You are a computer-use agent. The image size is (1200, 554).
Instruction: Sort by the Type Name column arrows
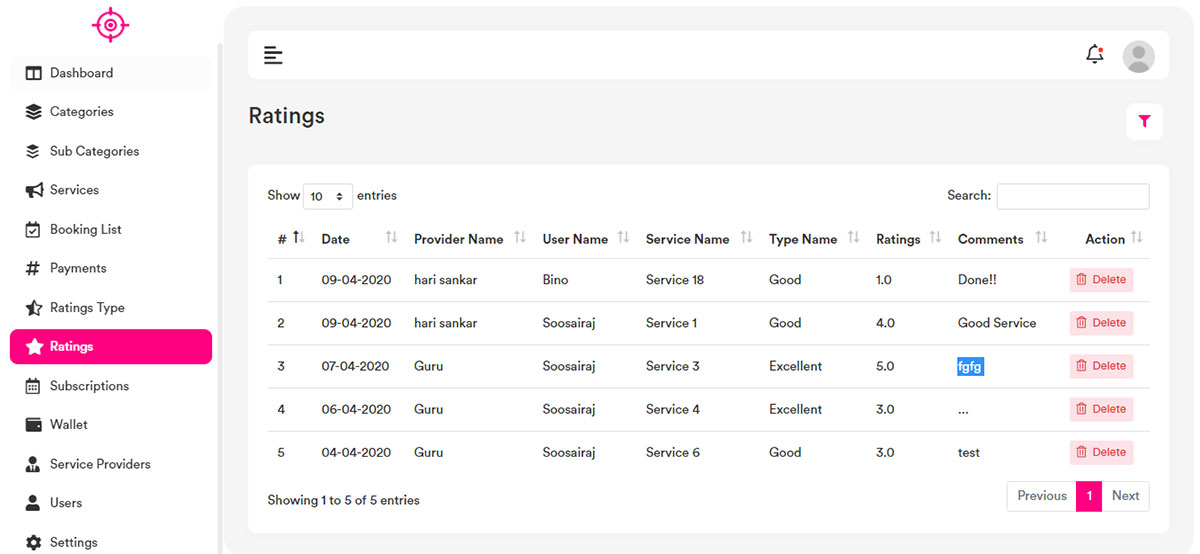tap(853, 238)
